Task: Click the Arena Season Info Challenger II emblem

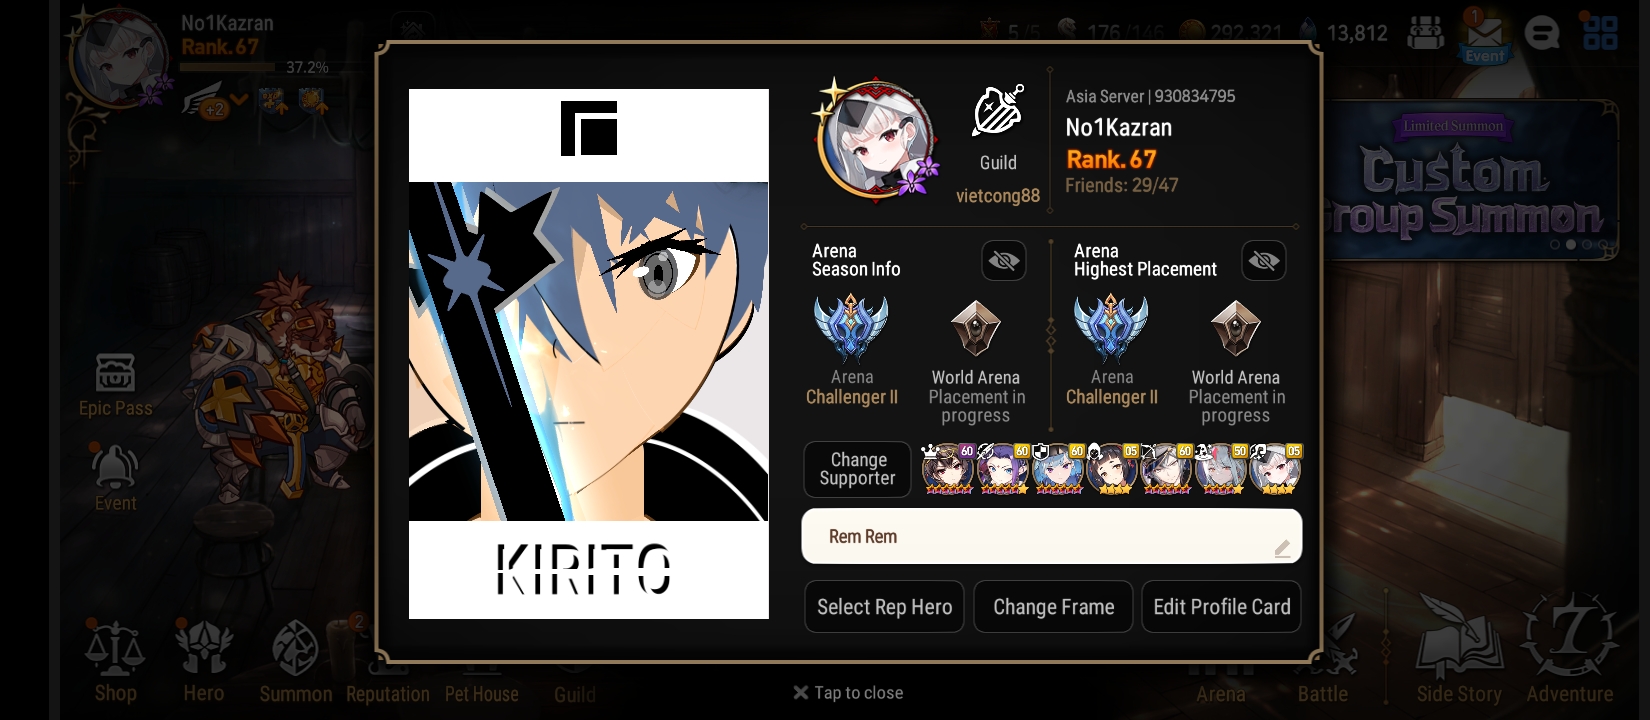Action: coord(851,327)
